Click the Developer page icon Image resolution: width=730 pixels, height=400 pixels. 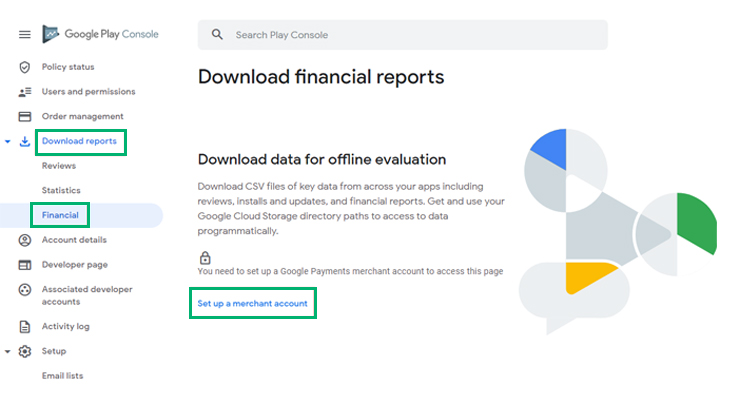25,265
